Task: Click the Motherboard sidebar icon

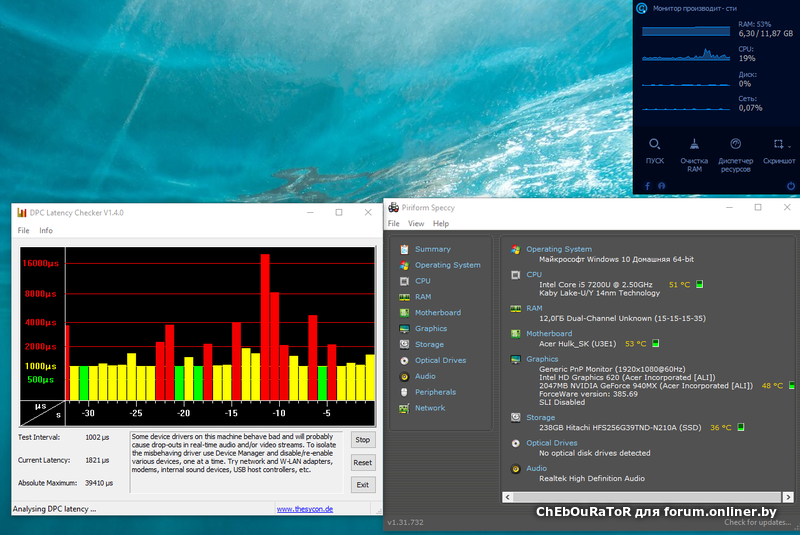Action: click(404, 313)
